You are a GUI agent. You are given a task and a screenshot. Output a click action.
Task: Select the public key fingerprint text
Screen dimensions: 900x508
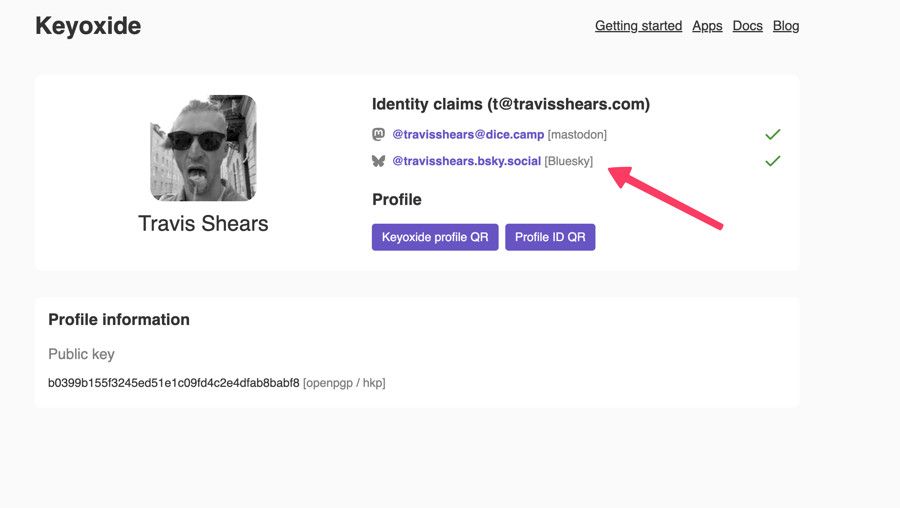point(173,383)
